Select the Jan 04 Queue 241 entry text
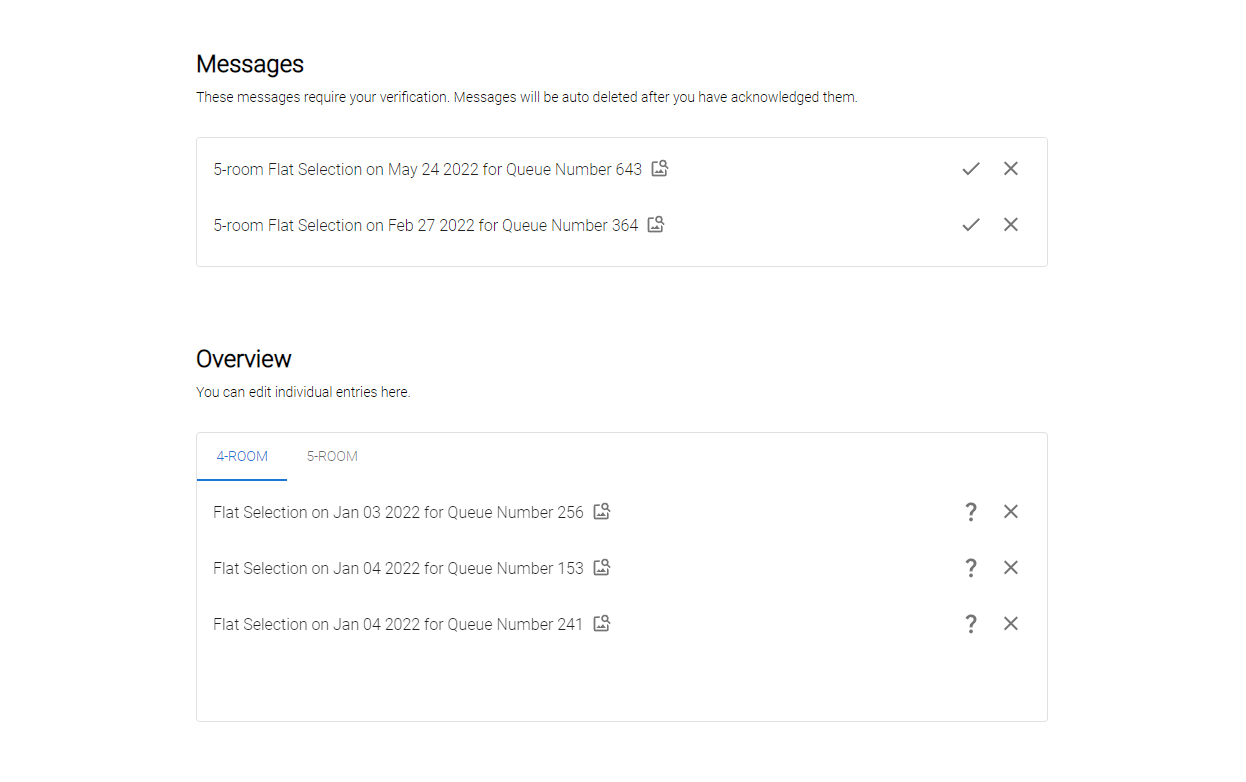This screenshot has width=1246, height=782. click(398, 623)
